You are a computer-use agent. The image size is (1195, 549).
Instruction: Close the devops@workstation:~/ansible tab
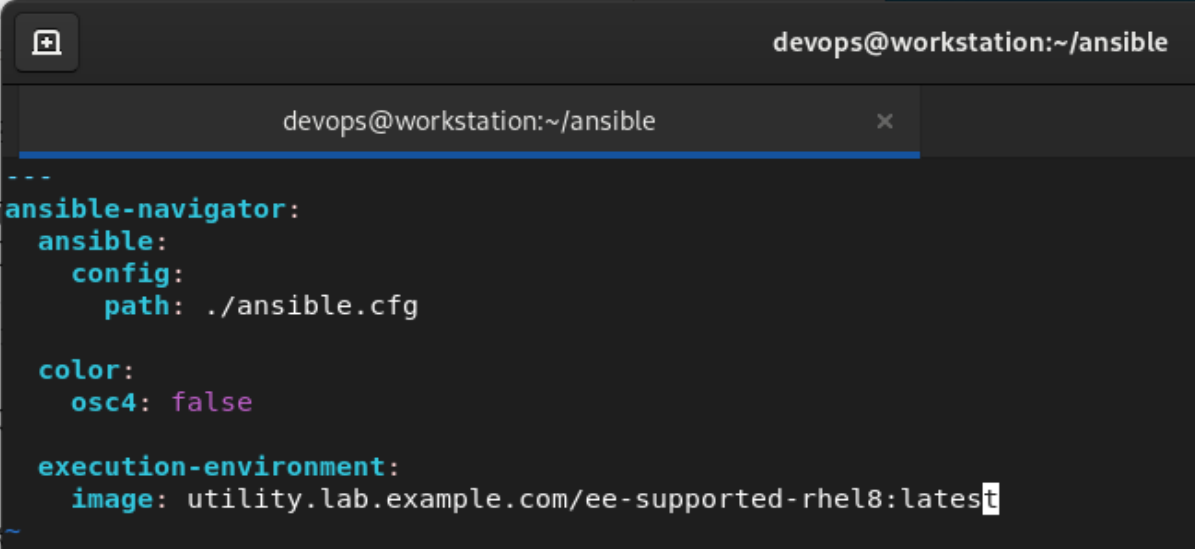coord(884,121)
